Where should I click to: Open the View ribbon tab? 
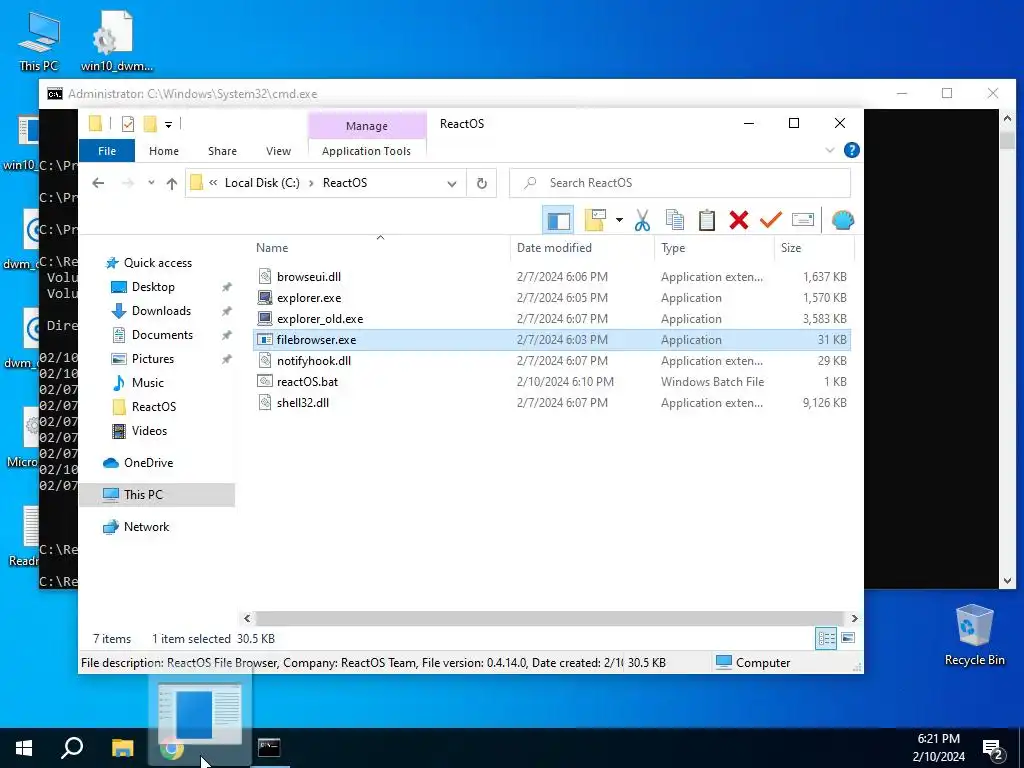point(278,151)
